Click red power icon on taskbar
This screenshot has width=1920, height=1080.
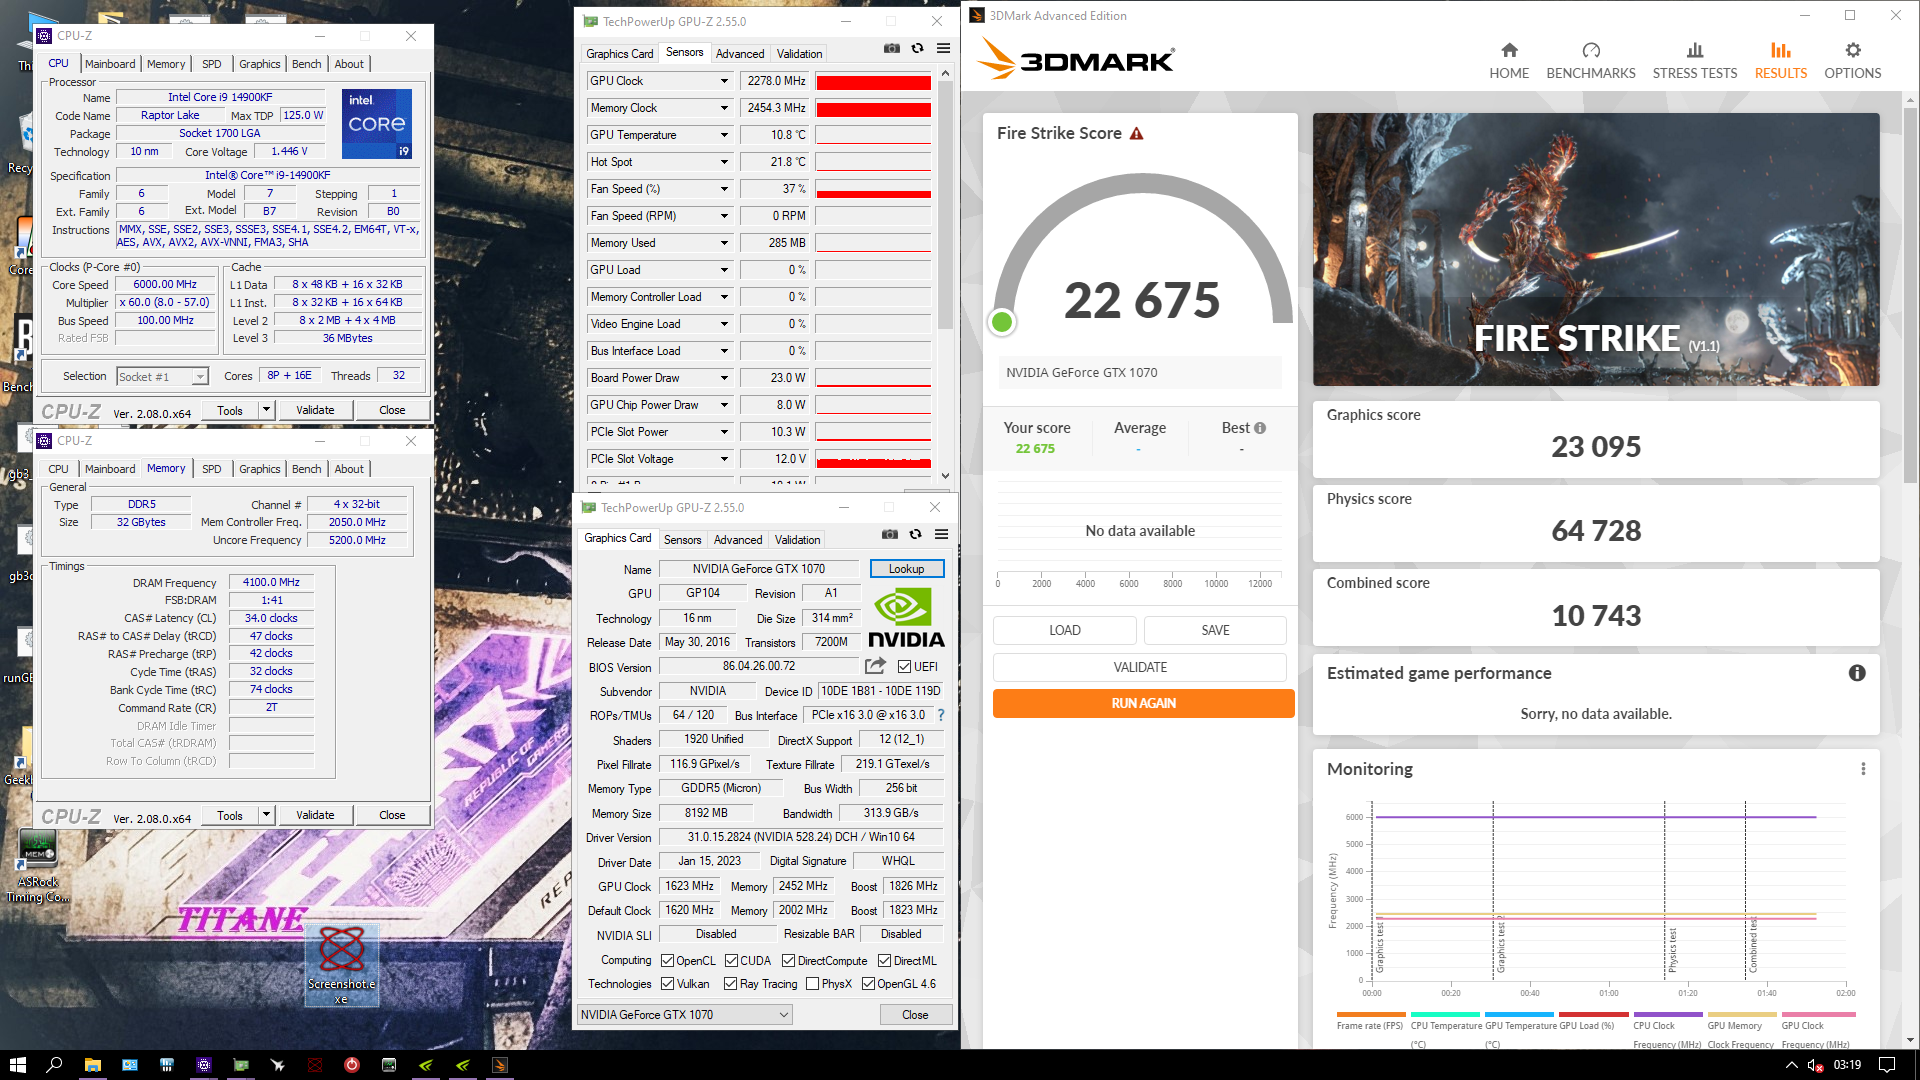click(352, 1065)
